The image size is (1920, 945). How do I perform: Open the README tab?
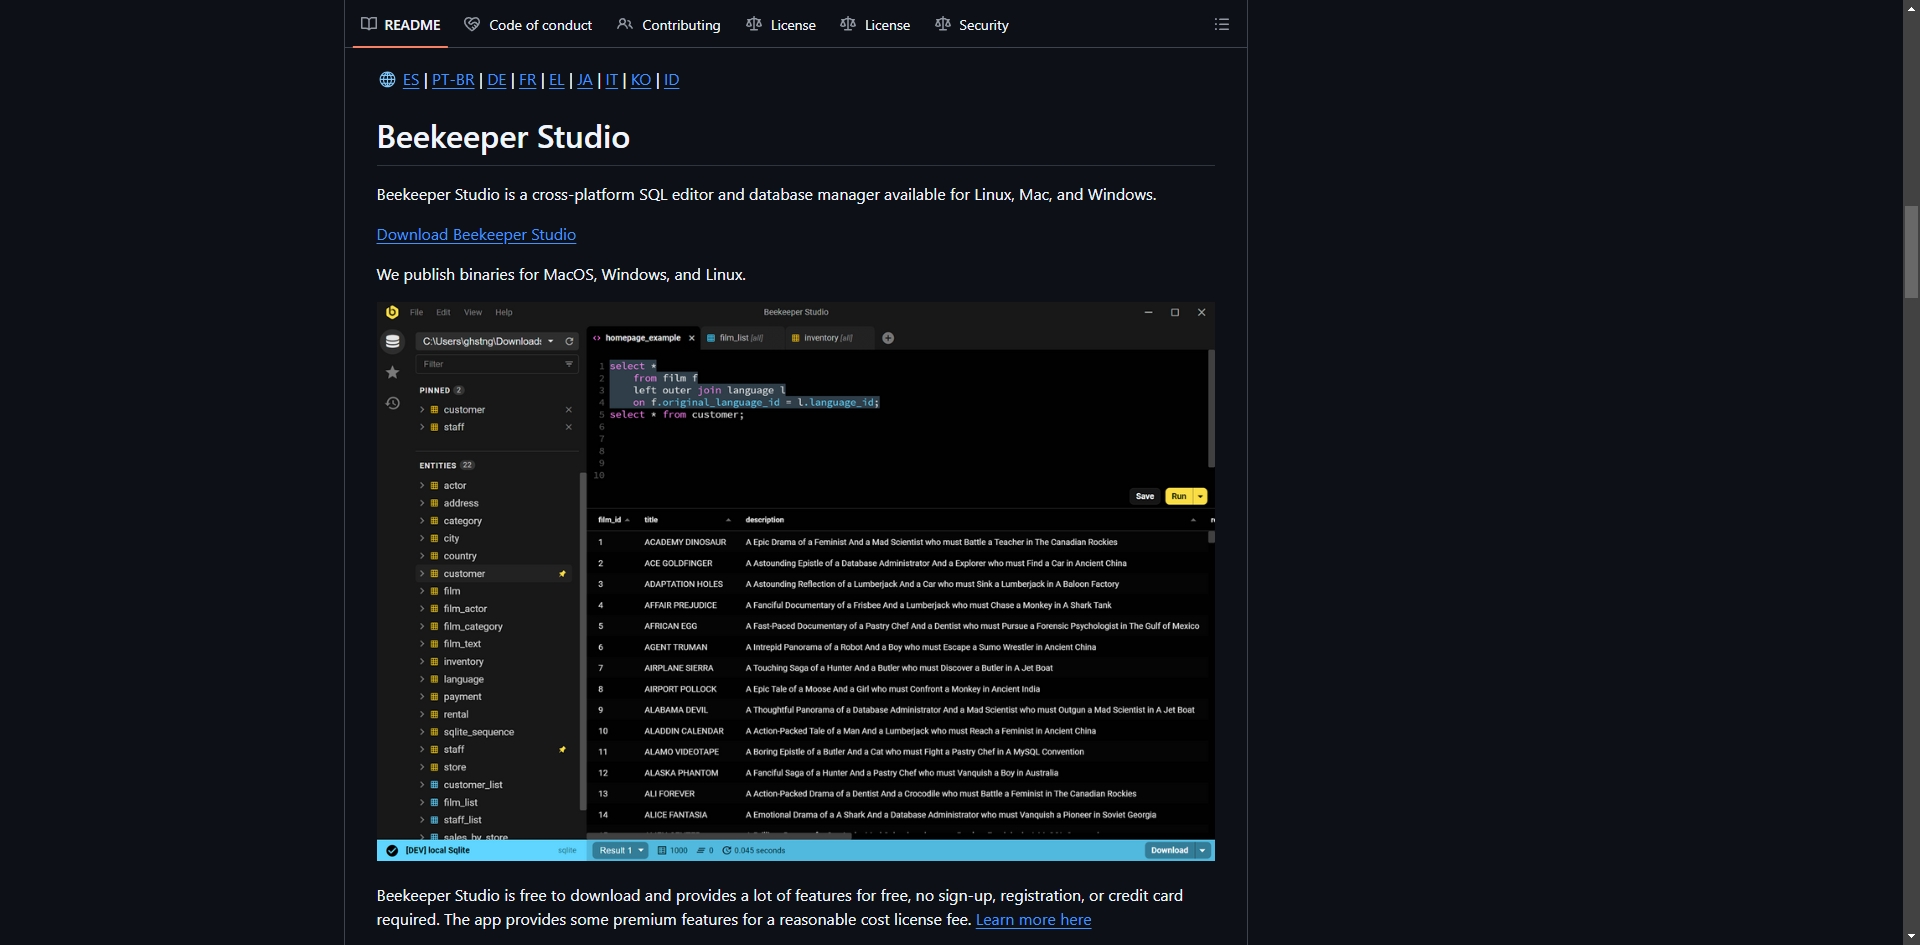[x=401, y=25]
